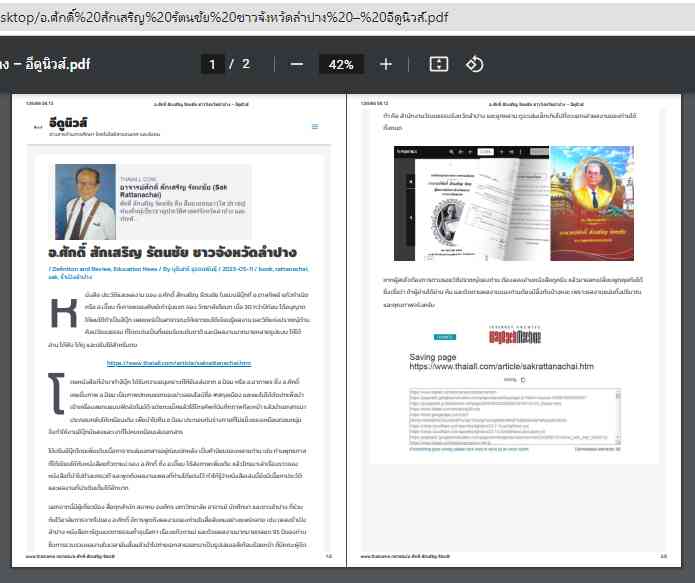Click the 42% zoom level field
Screen dimensions: 695x583
click(x=341, y=64)
